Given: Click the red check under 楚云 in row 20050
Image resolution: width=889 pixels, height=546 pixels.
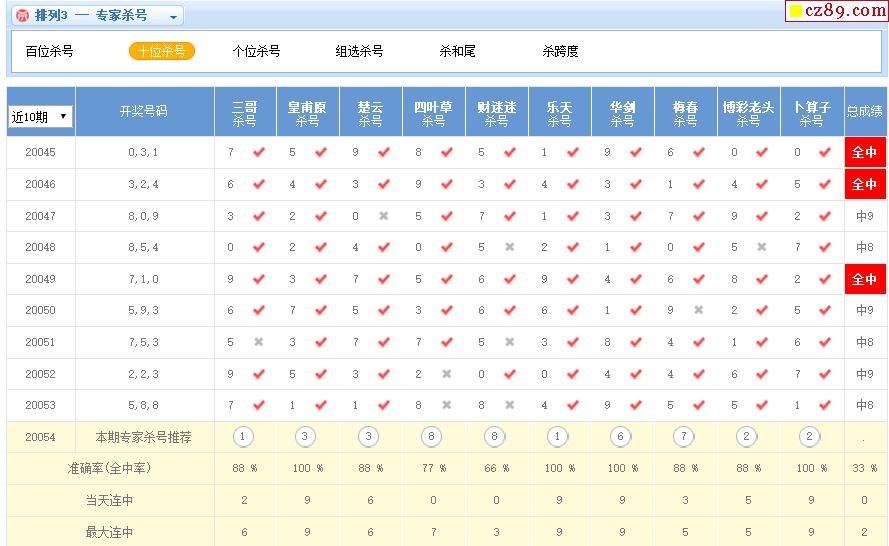Looking at the screenshot, I should pyautogui.click(x=384, y=310).
